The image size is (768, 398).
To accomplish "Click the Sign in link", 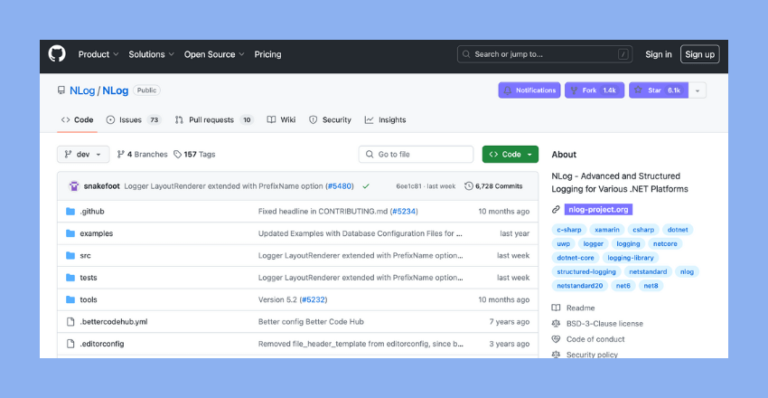I will pyautogui.click(x=658, y=54).
